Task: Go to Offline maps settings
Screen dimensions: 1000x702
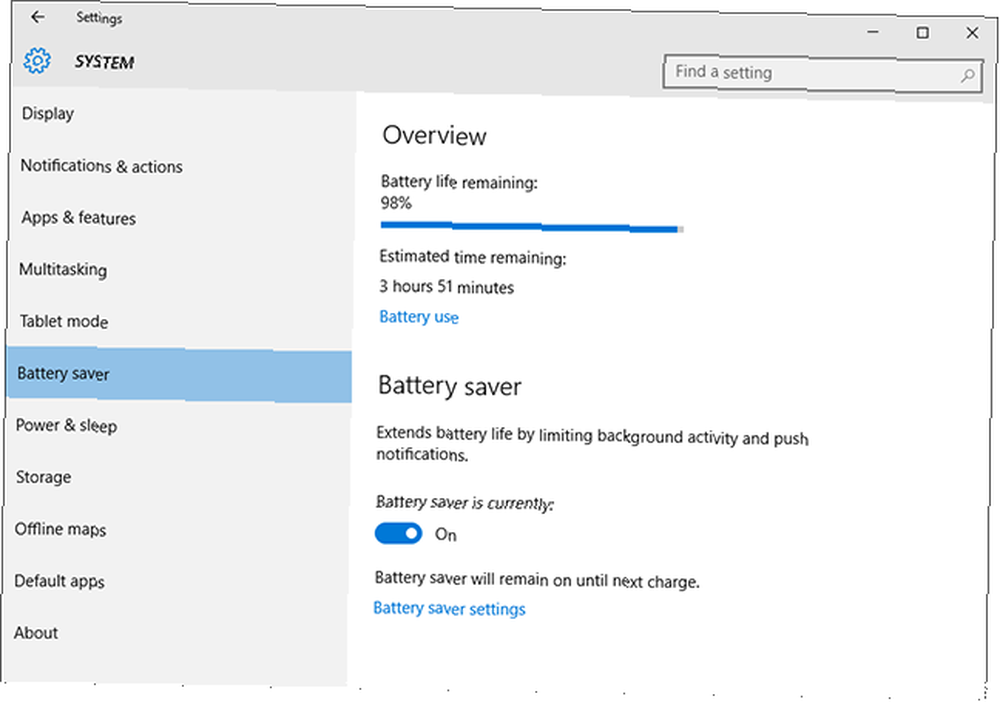Action: pyautogui.click(x=61, y=529)
